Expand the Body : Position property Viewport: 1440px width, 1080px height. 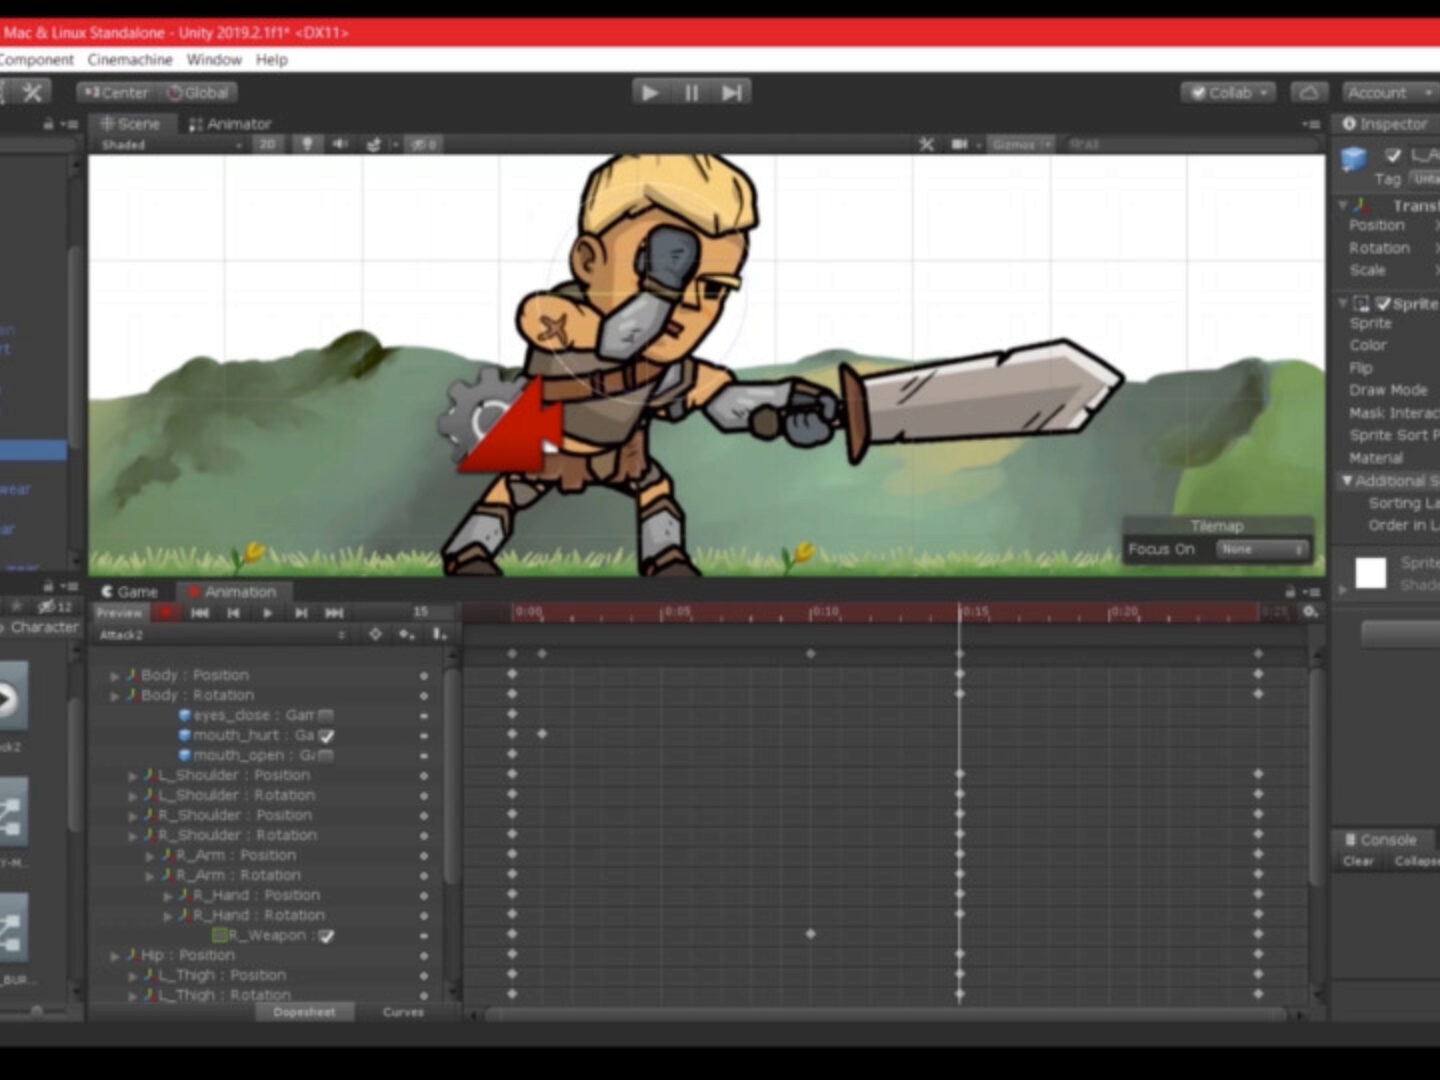click(115, 676)
